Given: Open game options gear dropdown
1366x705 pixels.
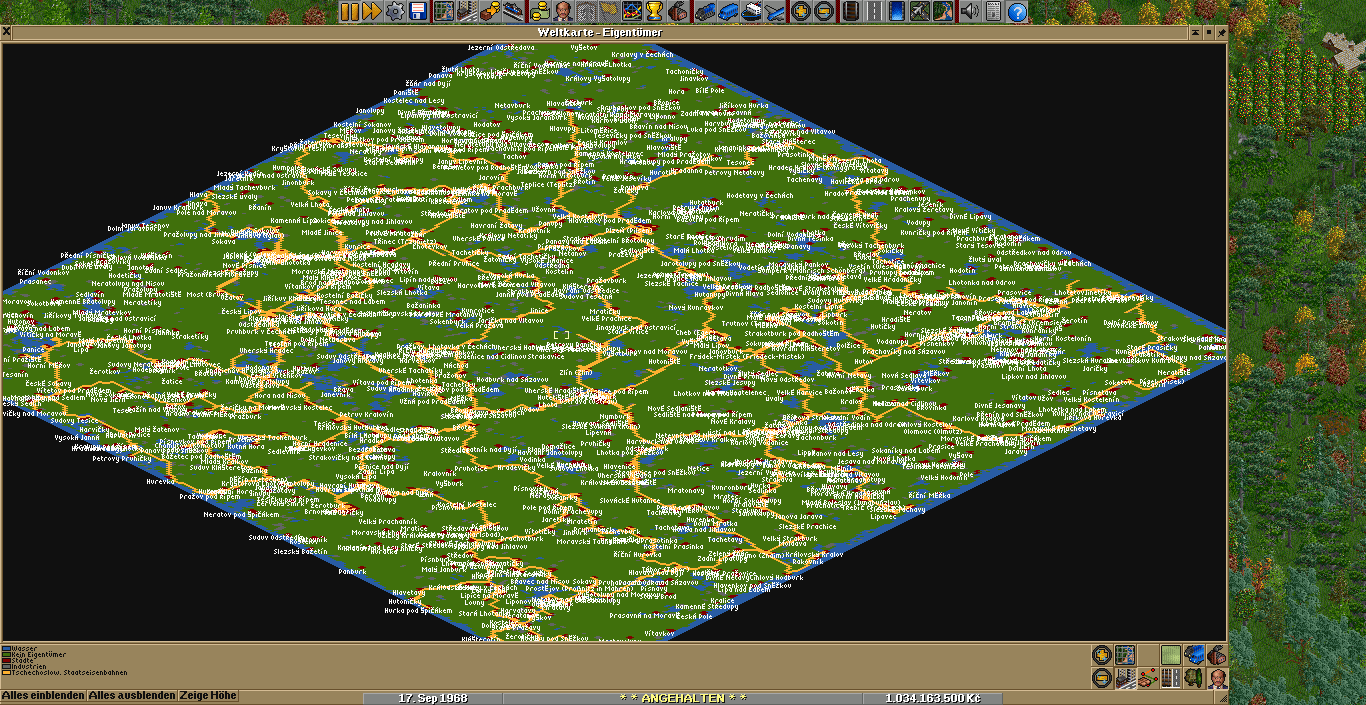Looking at the screenshot, I should pyautogui.click(x=395, y=12).
